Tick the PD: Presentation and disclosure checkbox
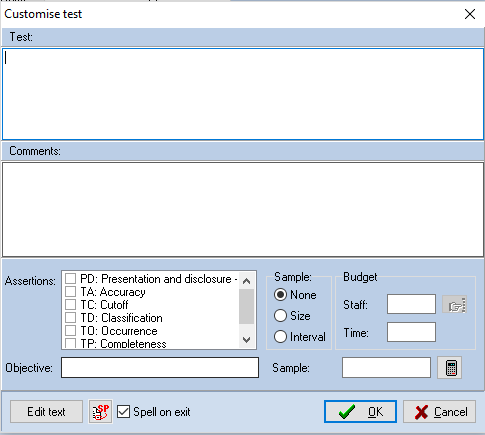The image size is (485, 435). point(70,279)
